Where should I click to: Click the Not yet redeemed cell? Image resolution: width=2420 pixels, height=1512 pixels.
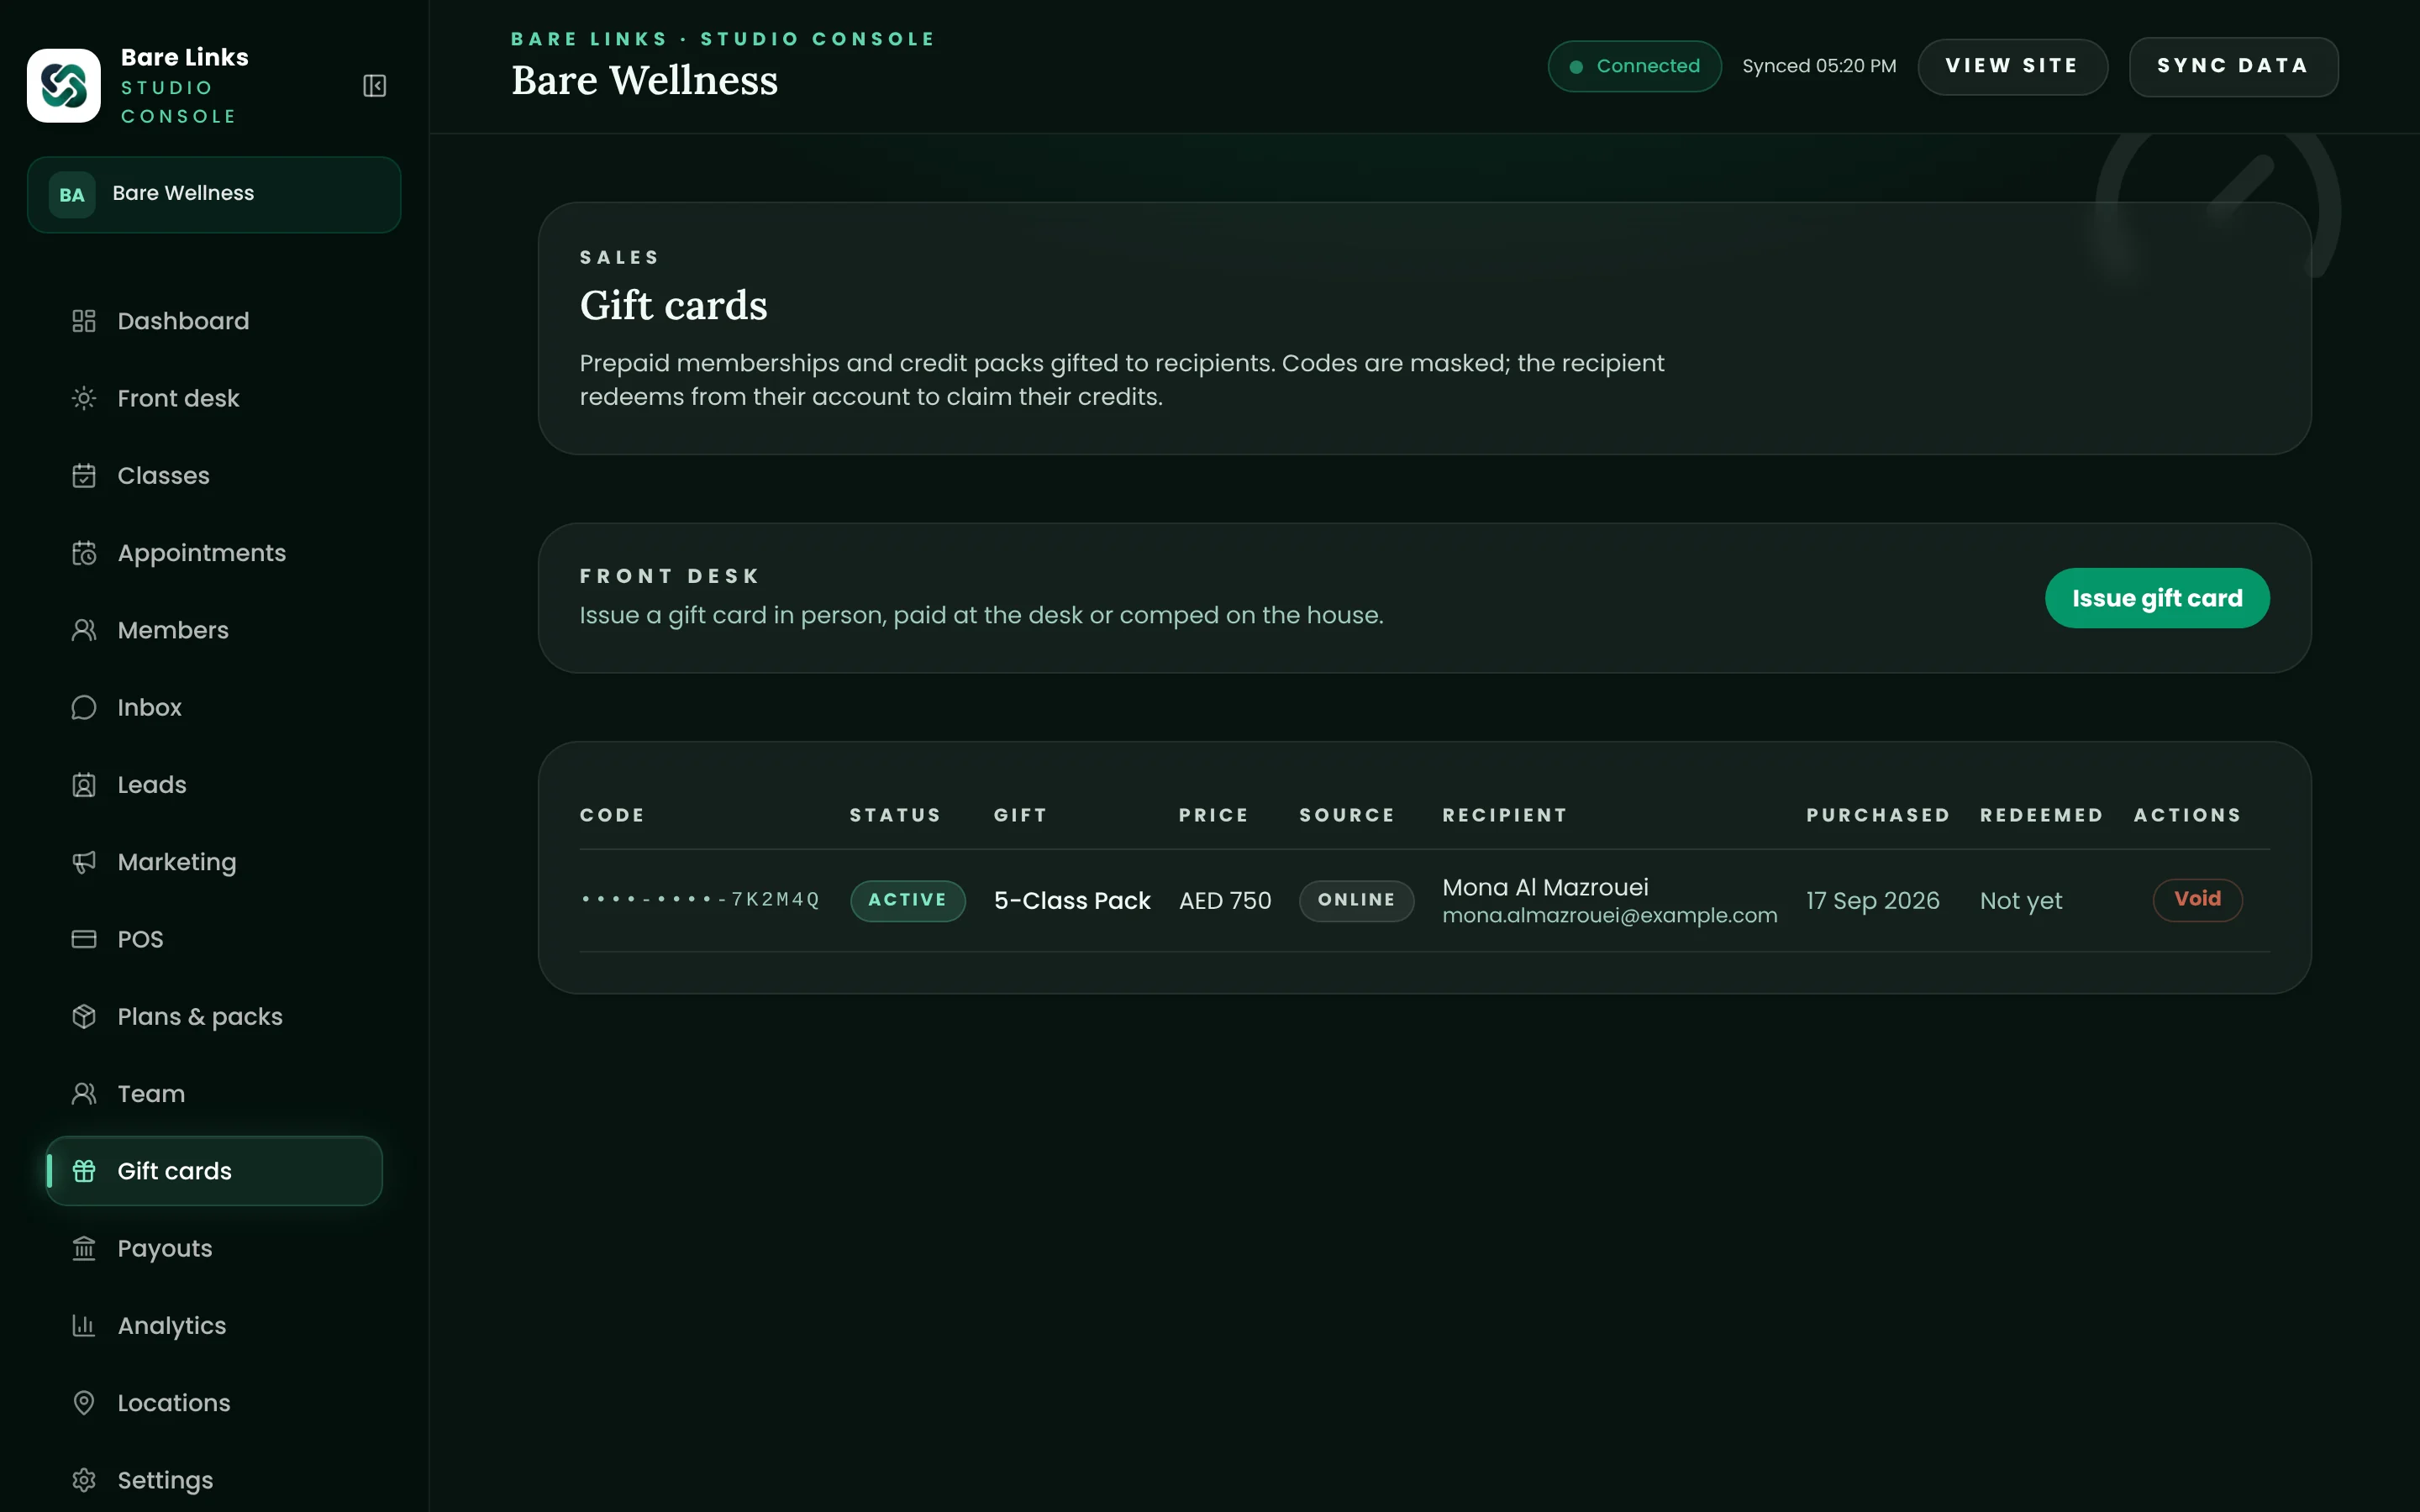click(2021, 901)
